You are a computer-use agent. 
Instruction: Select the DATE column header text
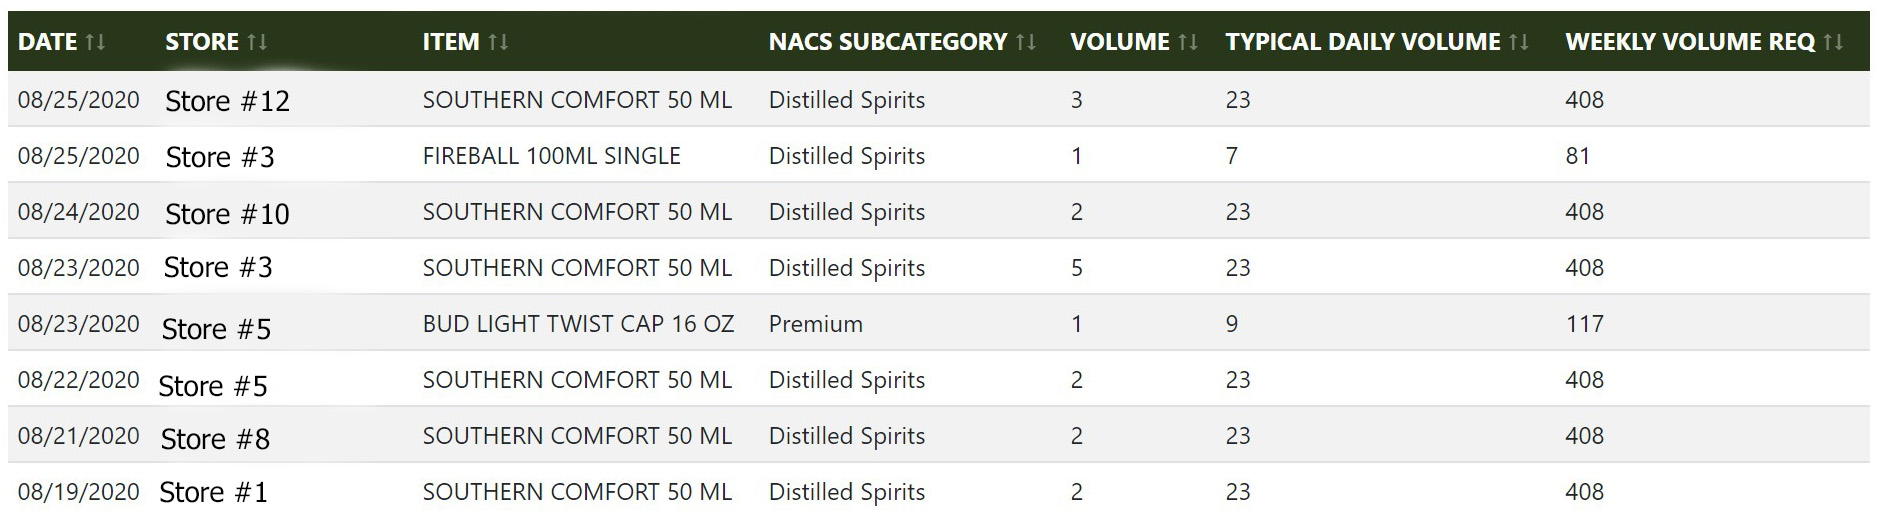click(47, 42)
